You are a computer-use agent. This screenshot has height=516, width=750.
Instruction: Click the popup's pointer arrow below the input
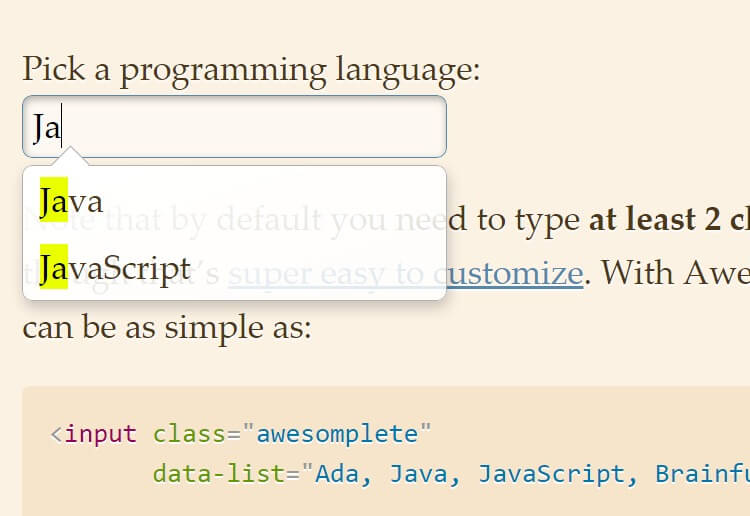pos(73,158)
